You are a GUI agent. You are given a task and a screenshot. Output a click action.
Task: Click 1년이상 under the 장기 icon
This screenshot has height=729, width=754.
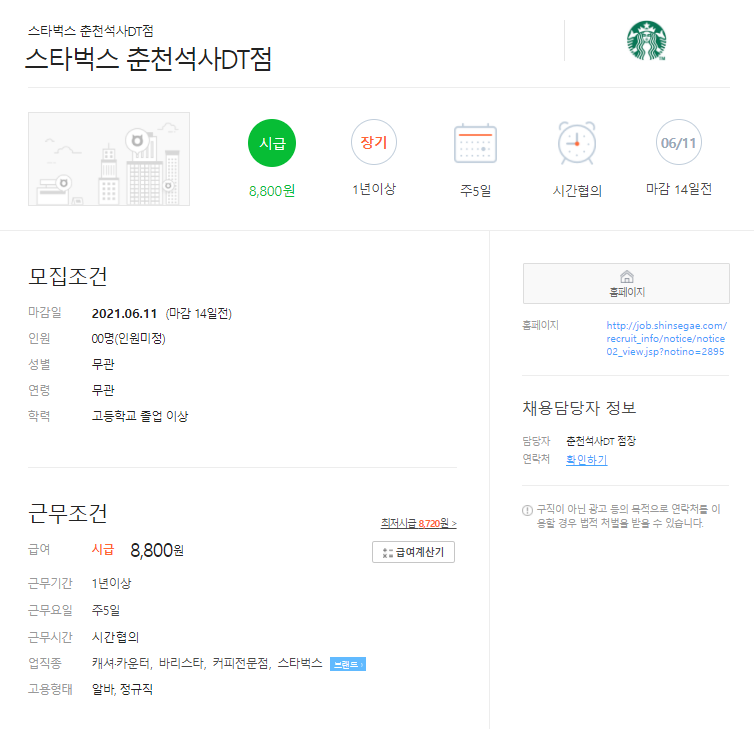pos(374,189)
